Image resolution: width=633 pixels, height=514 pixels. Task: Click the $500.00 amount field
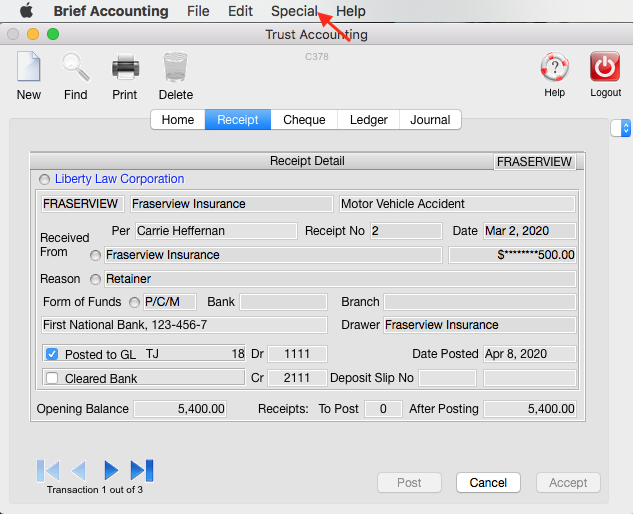[x=512, y=255]
